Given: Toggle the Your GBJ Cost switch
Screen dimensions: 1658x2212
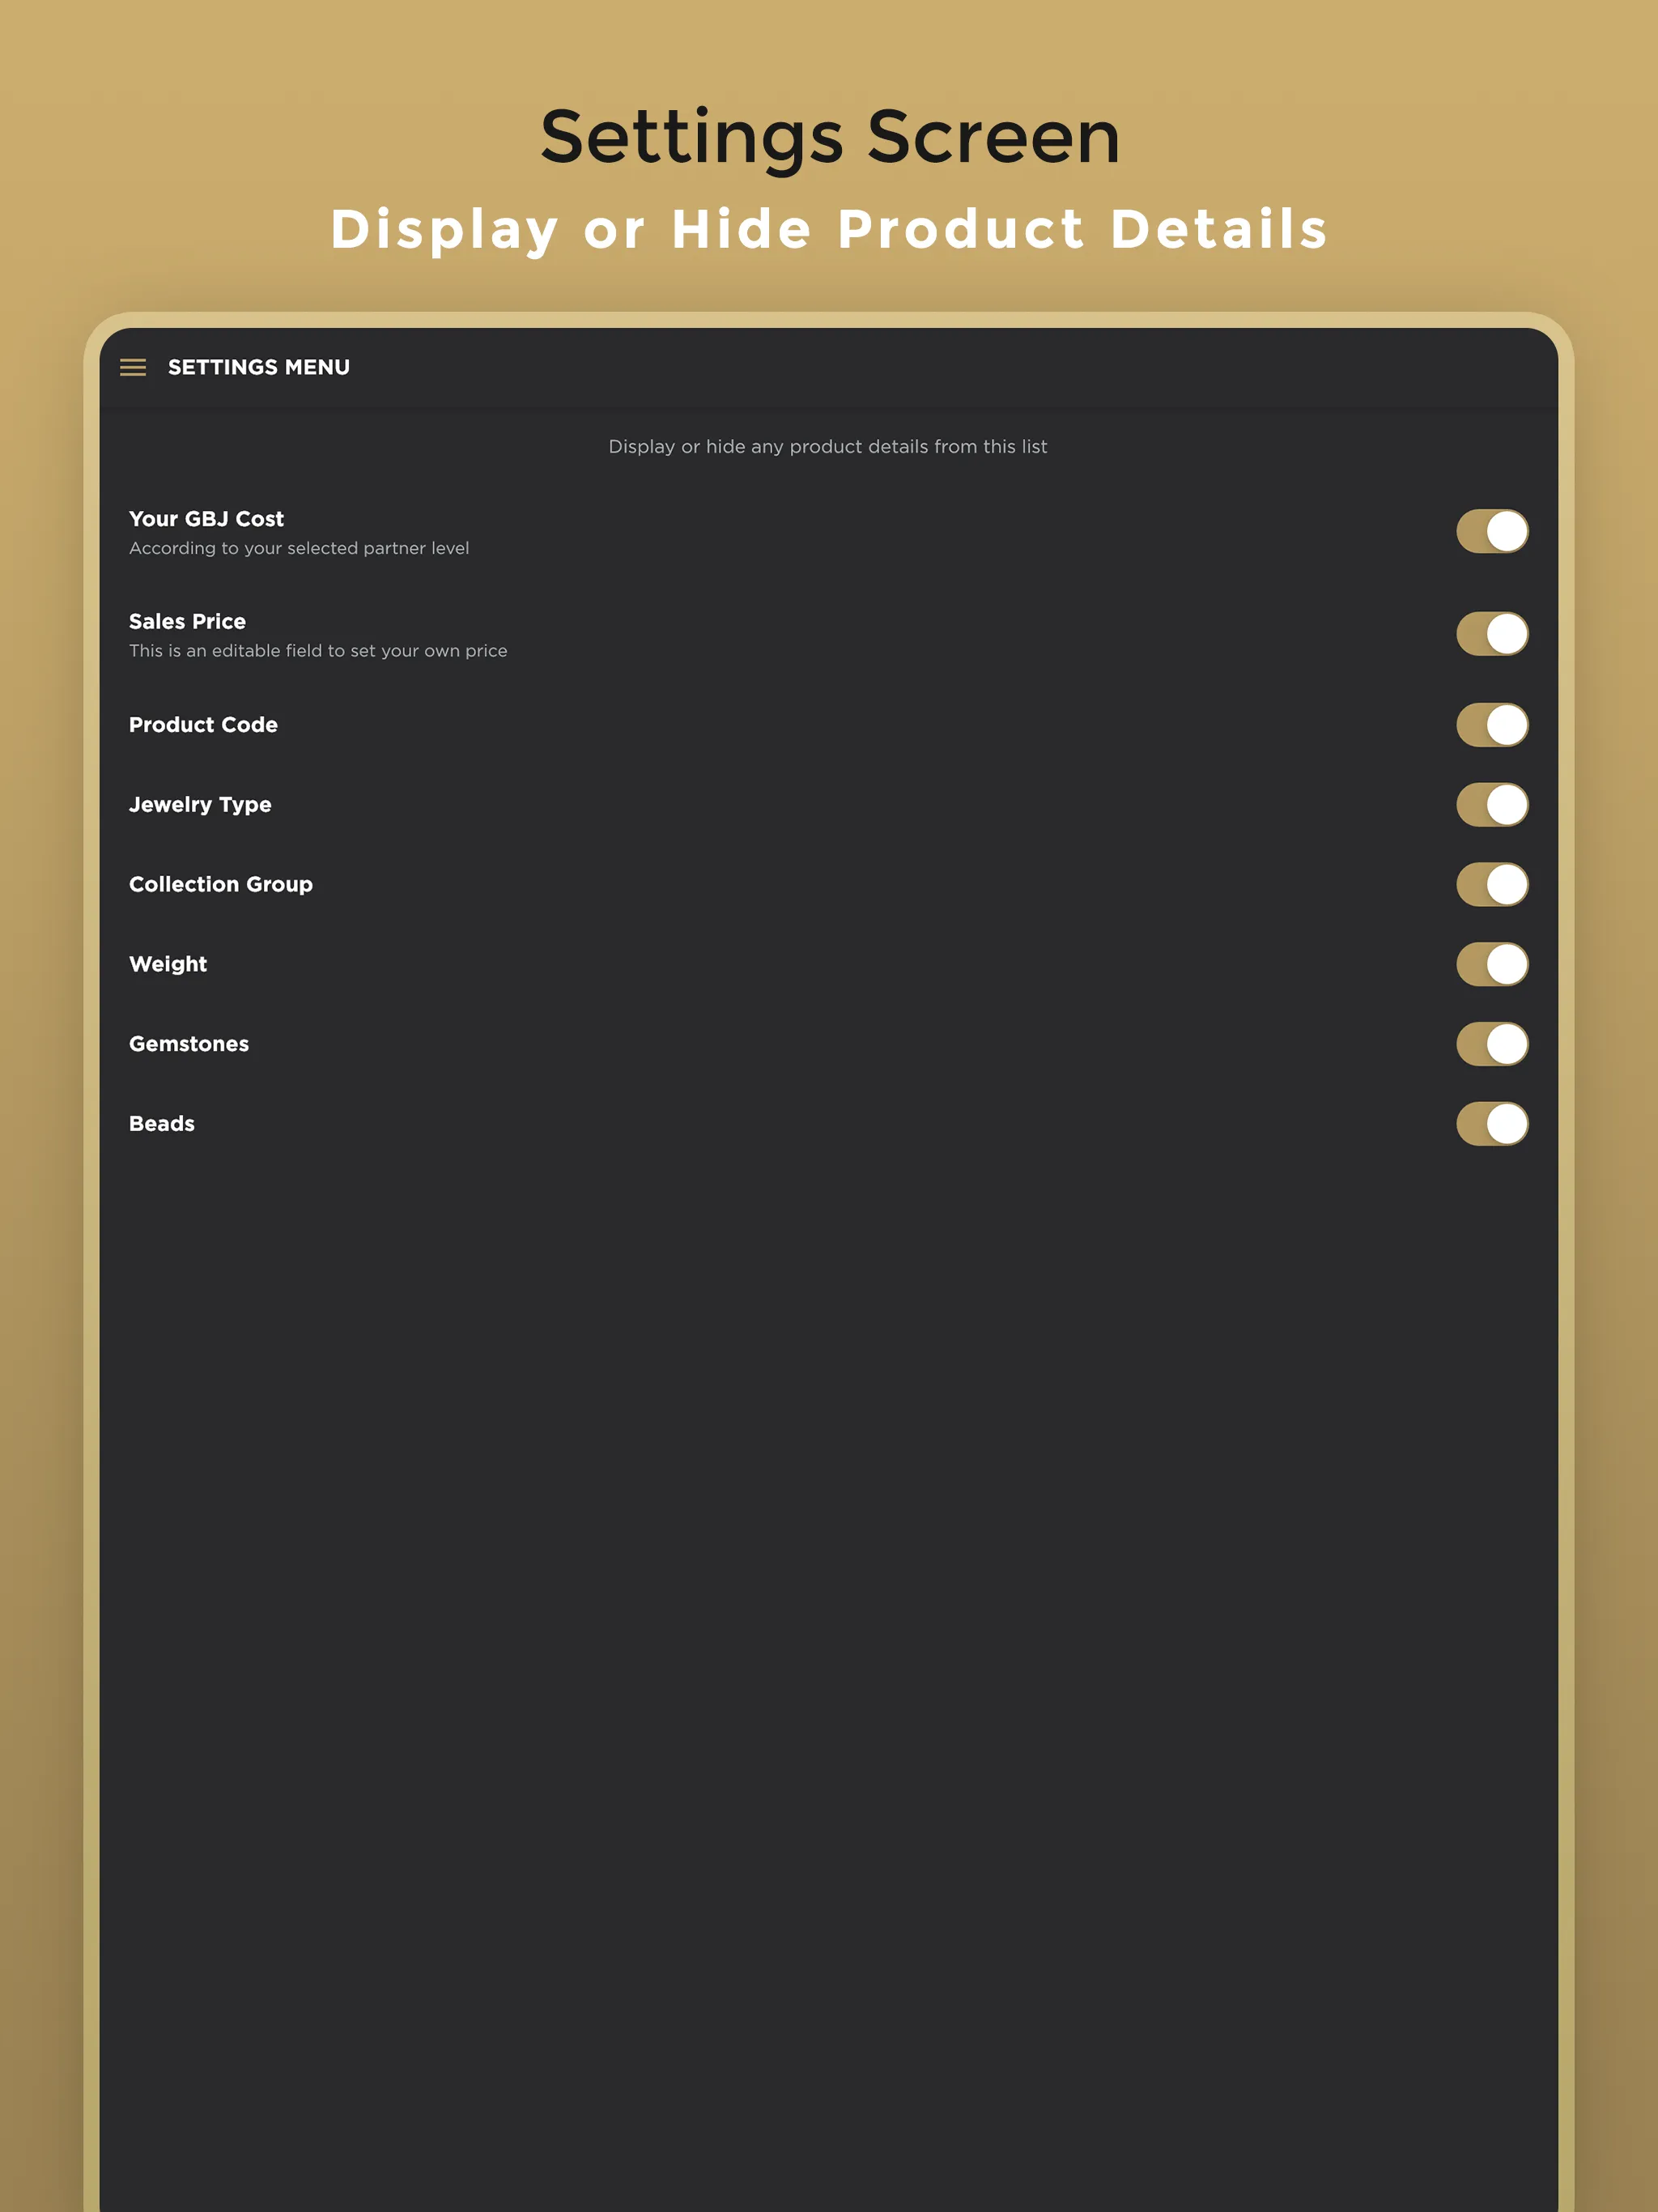Looking at the screenshot, I should click(x=1489, y=531).
